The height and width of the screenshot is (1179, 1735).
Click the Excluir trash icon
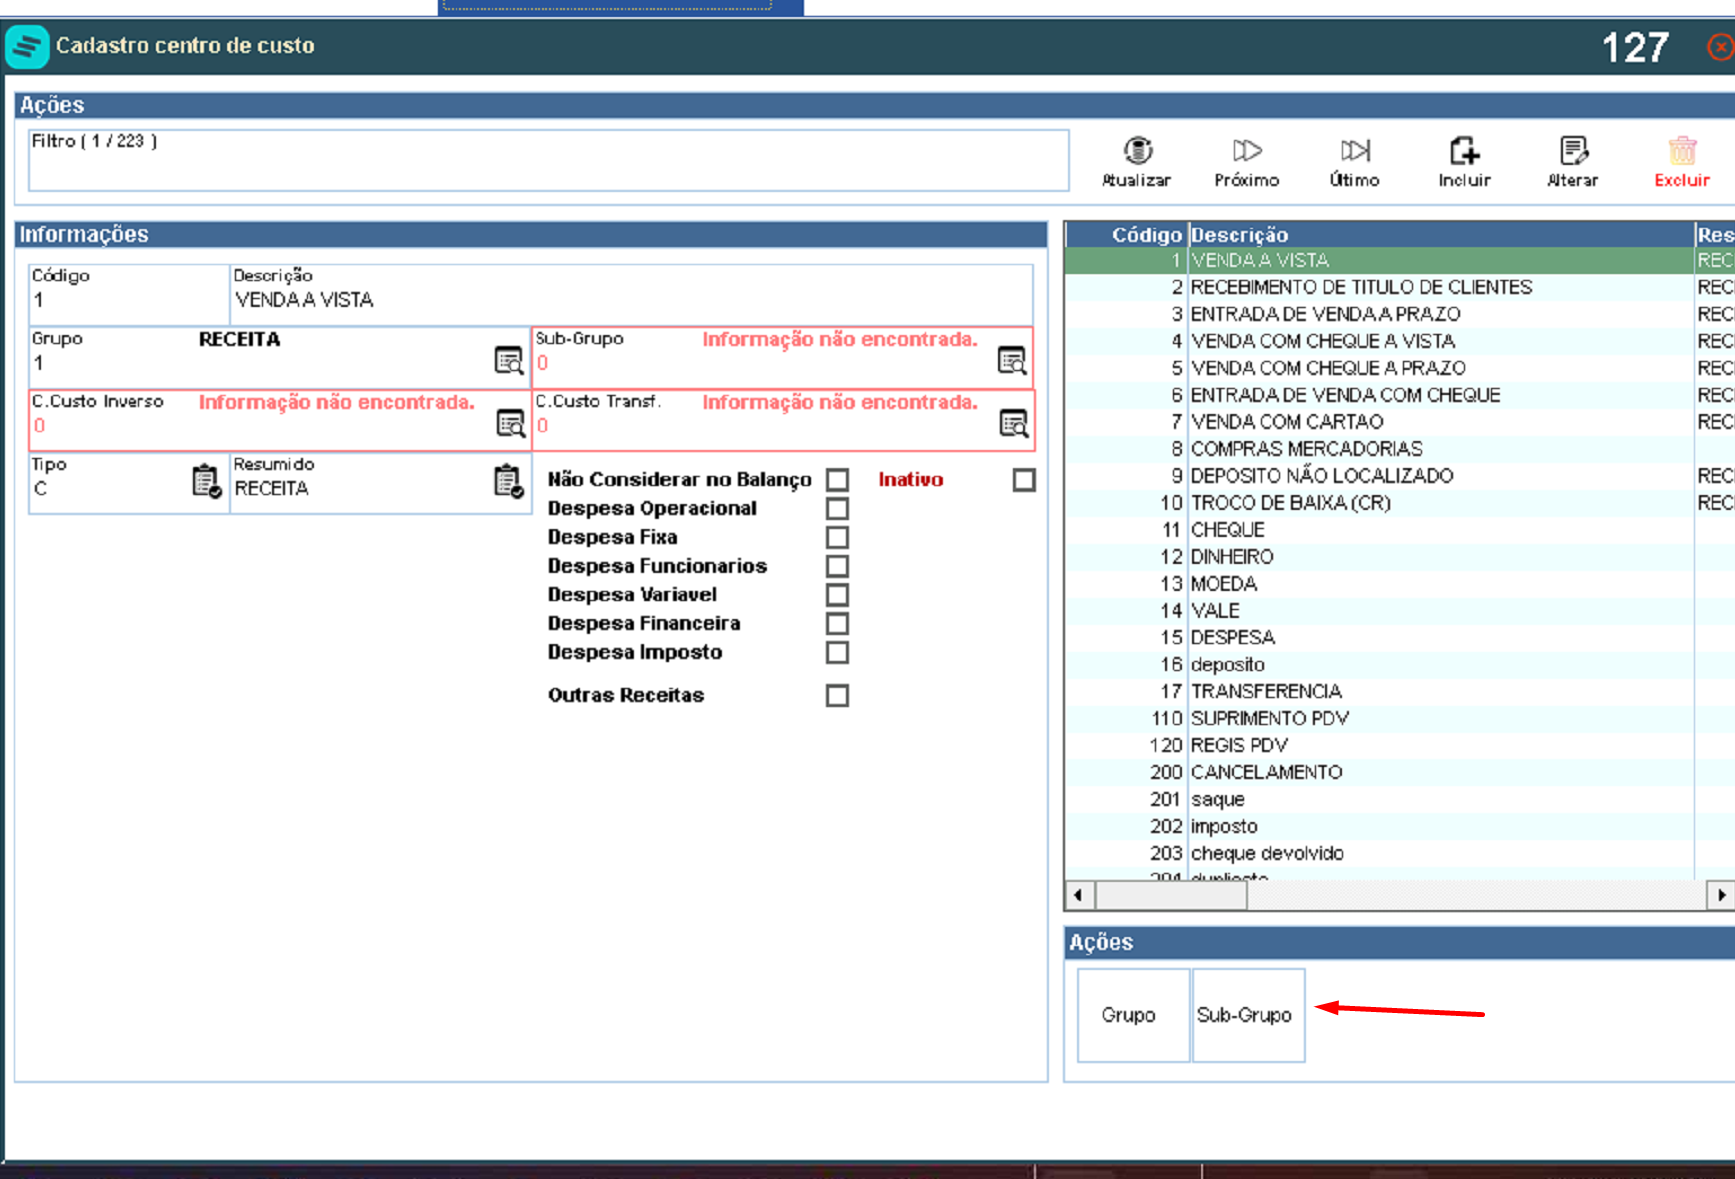click(x=1682, y=151)
